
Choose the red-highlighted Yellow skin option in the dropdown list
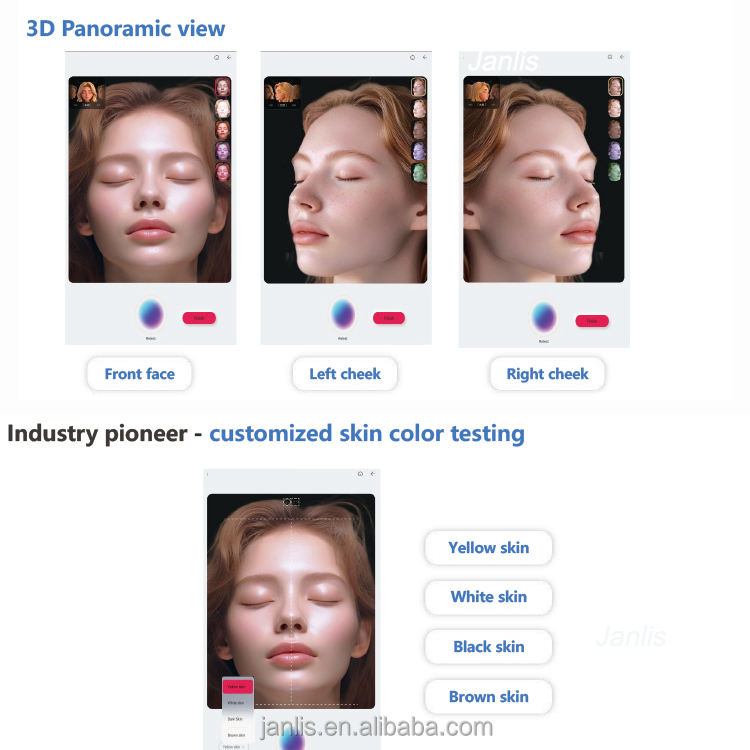[x=237, y=686]
